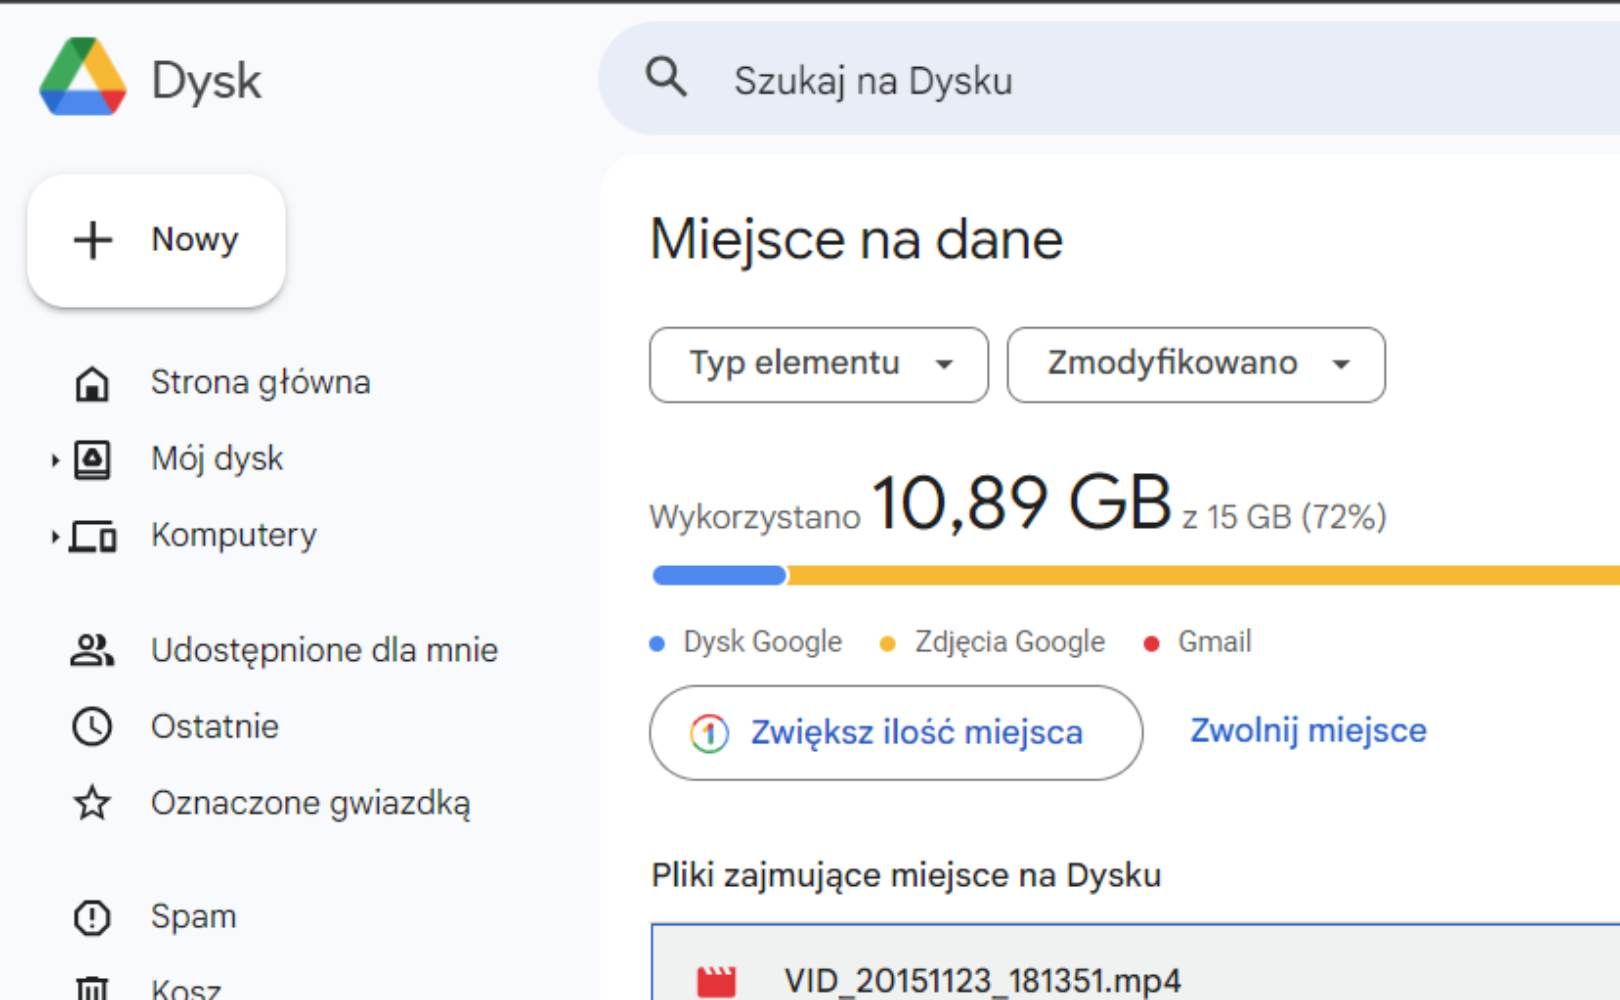This screenshot has height=1000, width=1620.
Task: Expand the Komputery tree
Action: pos(55,537)
